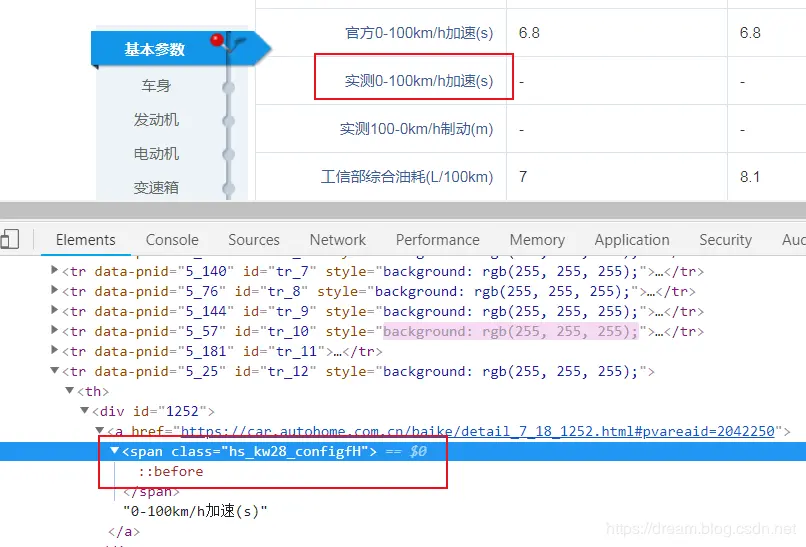The width and height of the screenshot is (806, 547).
Task: Click the 实测0-100km/h加速(s) row label
Action: (419, 81)
